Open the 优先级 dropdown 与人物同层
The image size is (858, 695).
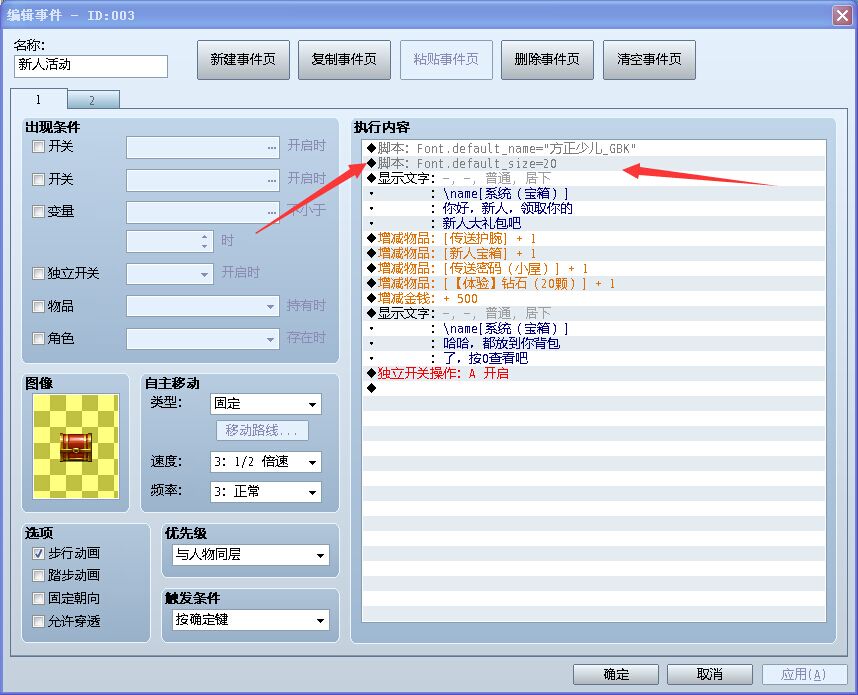[251, 555]
